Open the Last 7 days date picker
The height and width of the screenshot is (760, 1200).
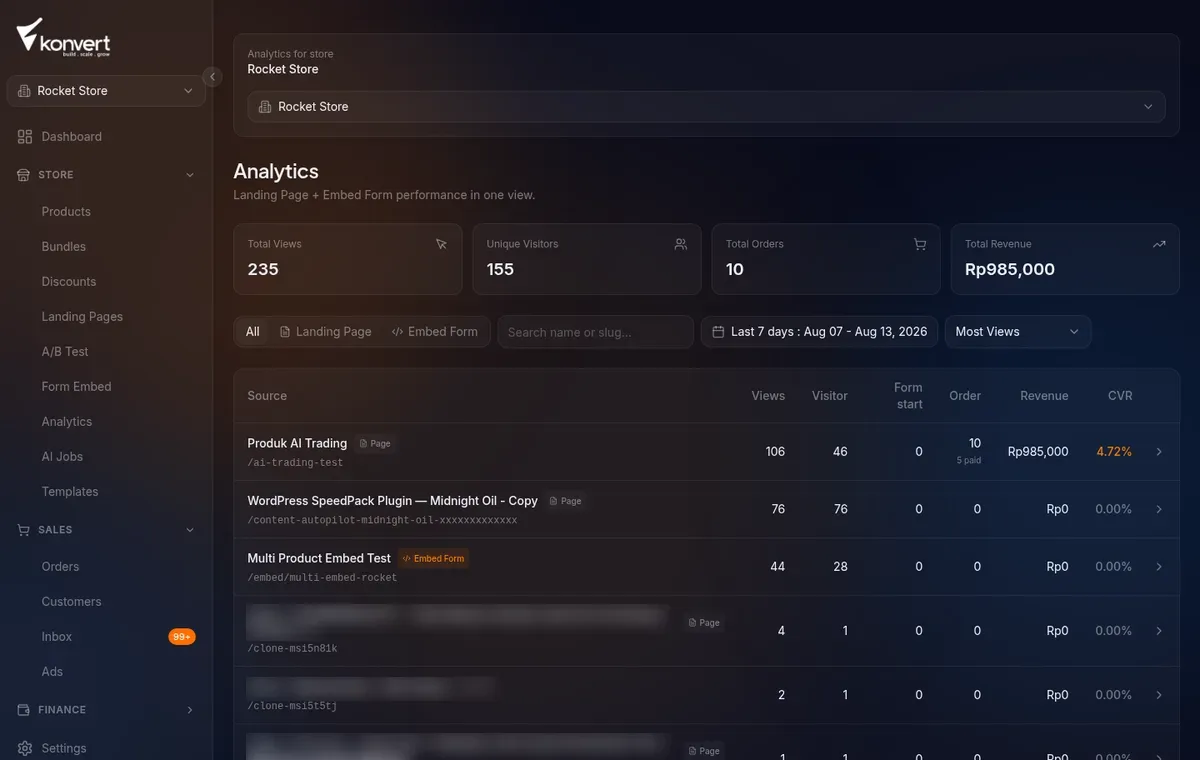[x=819, y=332]
